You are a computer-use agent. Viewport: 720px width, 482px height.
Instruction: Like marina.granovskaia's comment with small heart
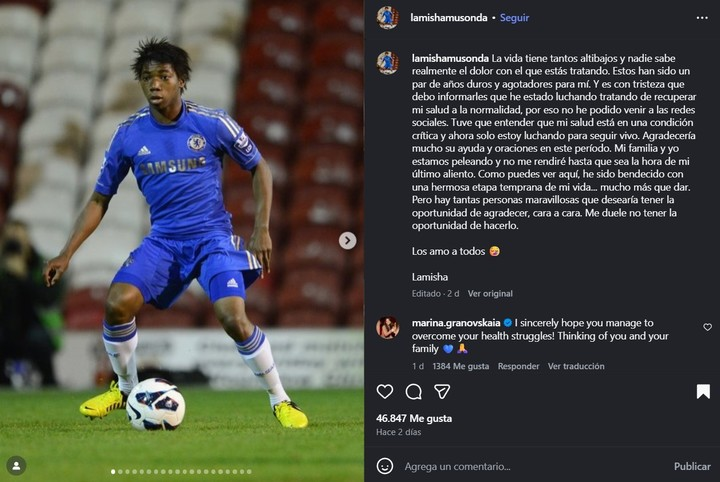click(x=708, y=327)
